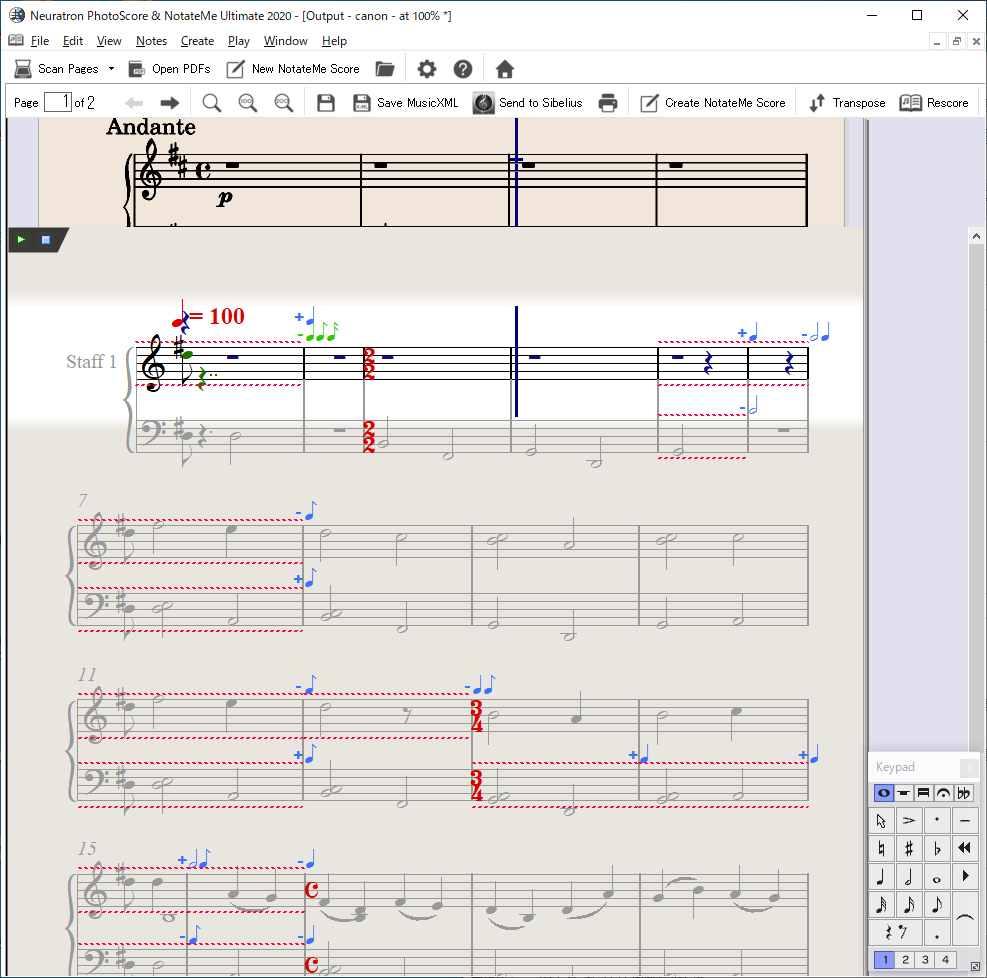The width and height of the screenshot is (987, 978).
Task: Expand the Keypad using the corner resize icon
Action: point(975,966)
